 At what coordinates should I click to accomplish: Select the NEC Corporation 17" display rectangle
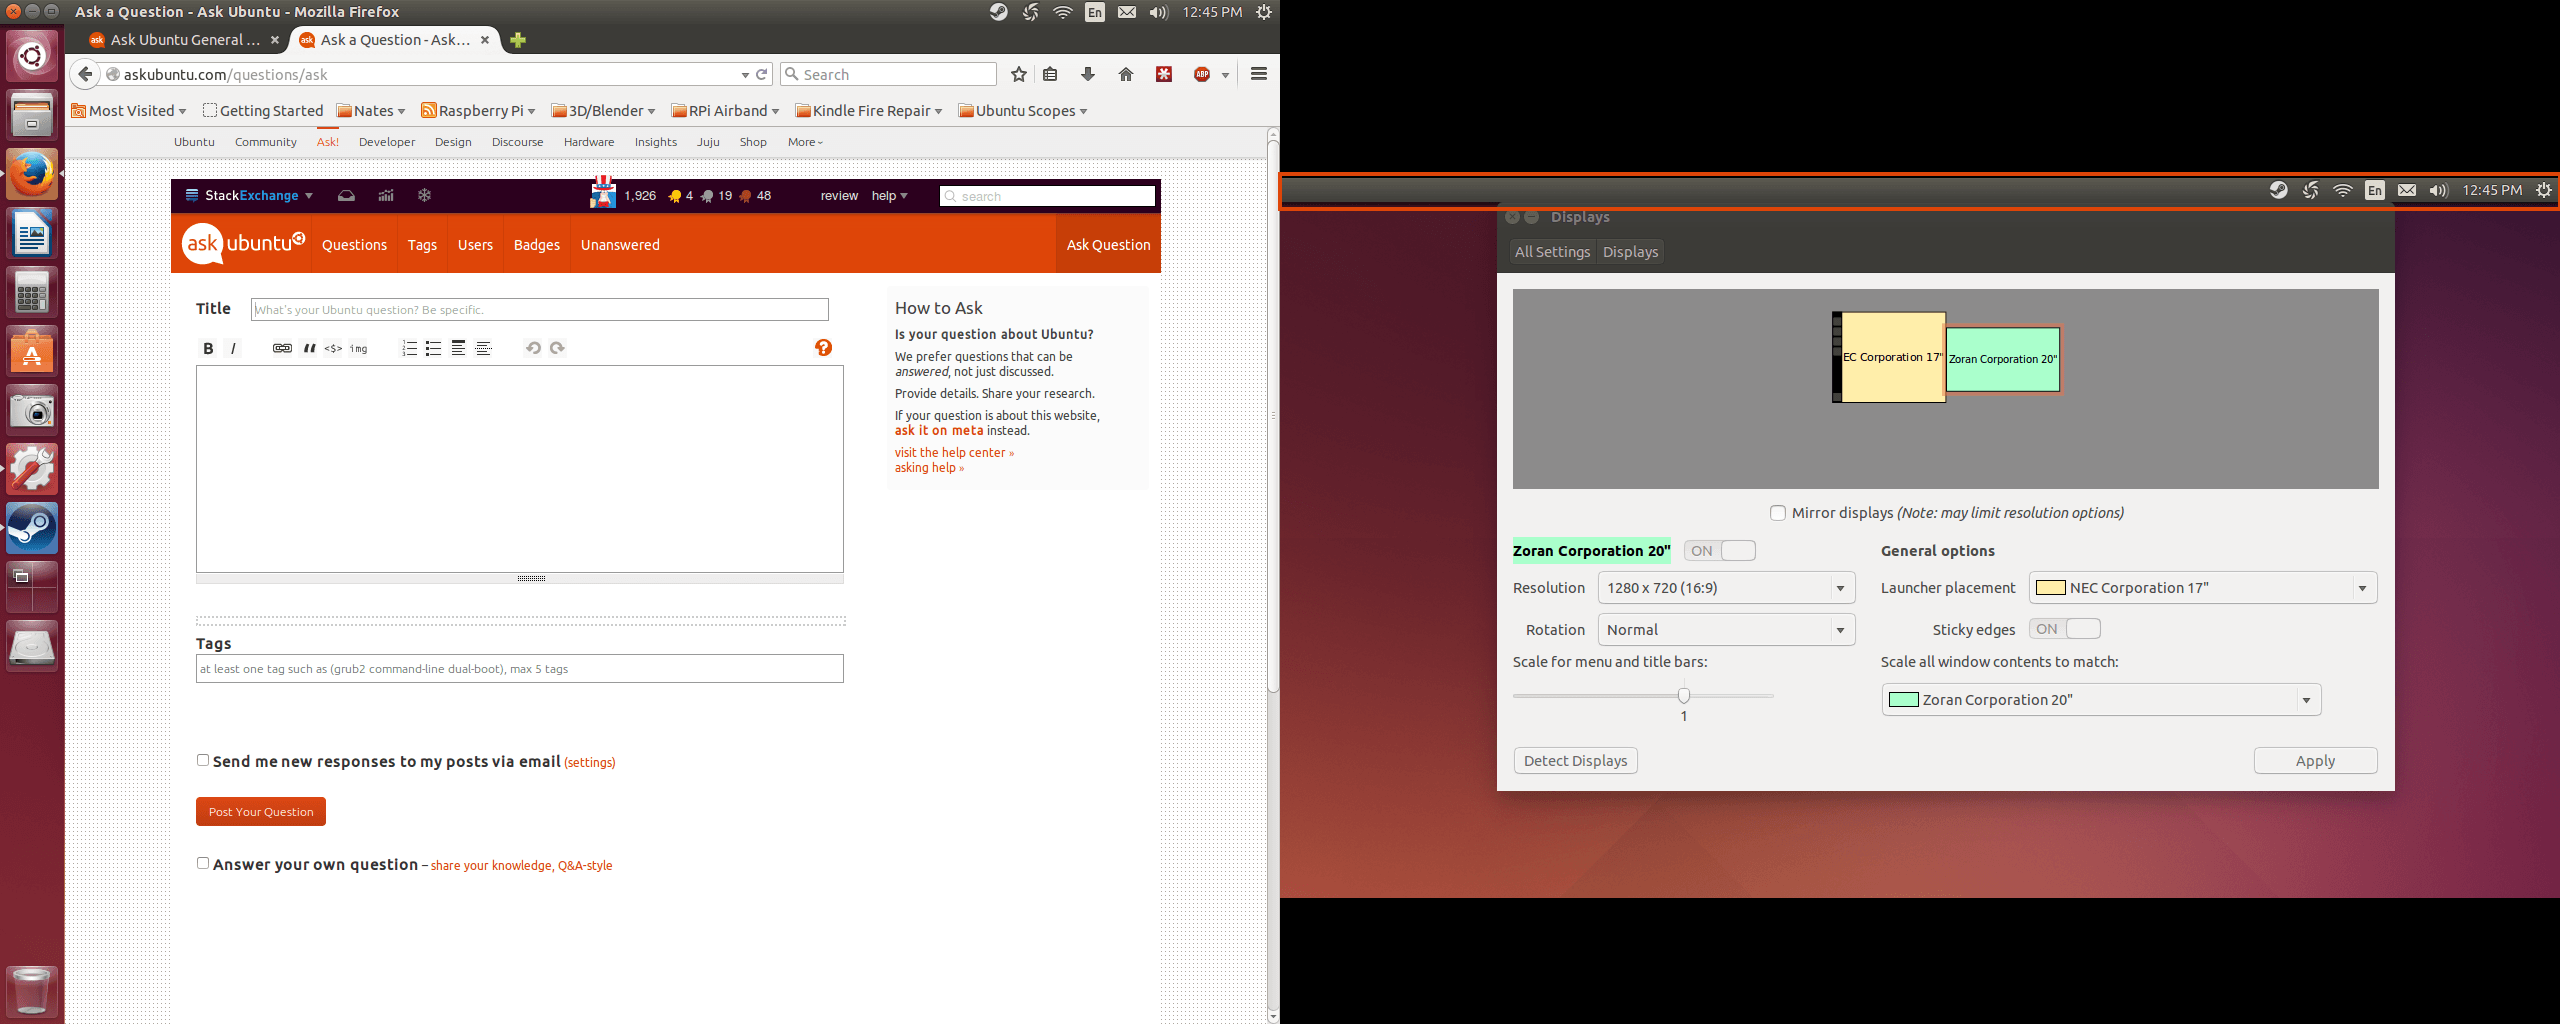click(x=1892, y=357)
